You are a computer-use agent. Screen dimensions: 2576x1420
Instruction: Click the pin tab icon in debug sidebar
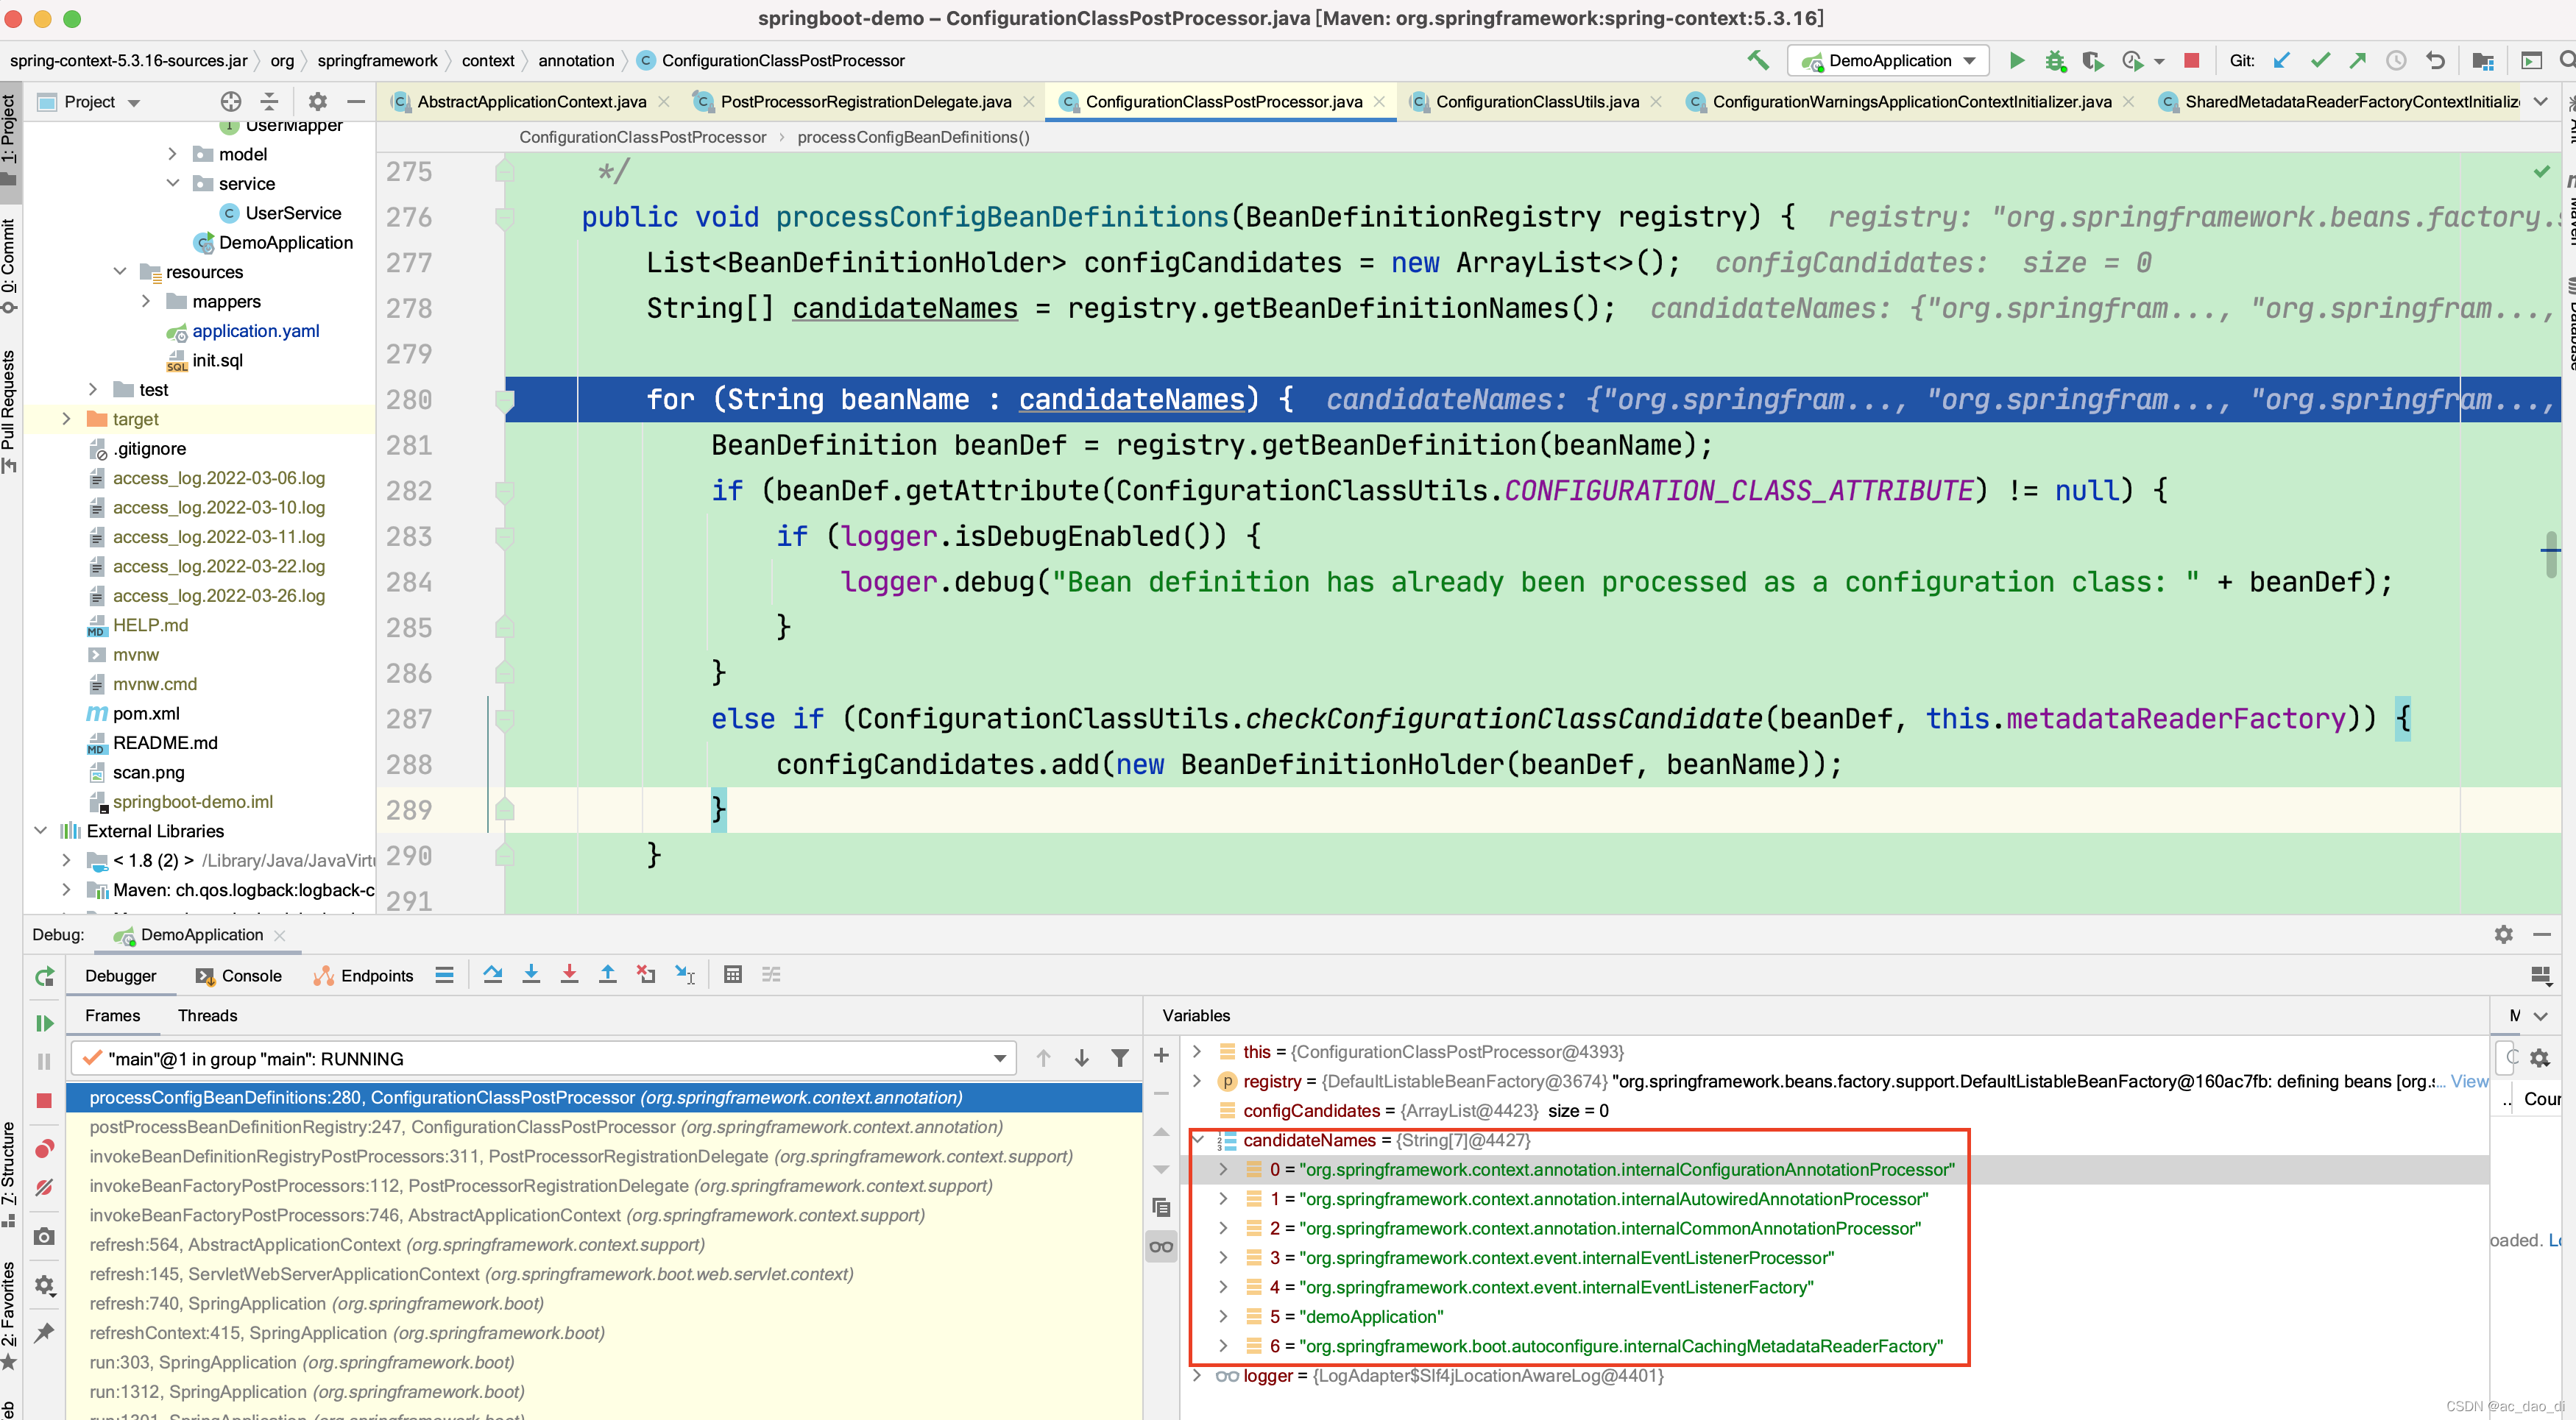(44, 1332)
